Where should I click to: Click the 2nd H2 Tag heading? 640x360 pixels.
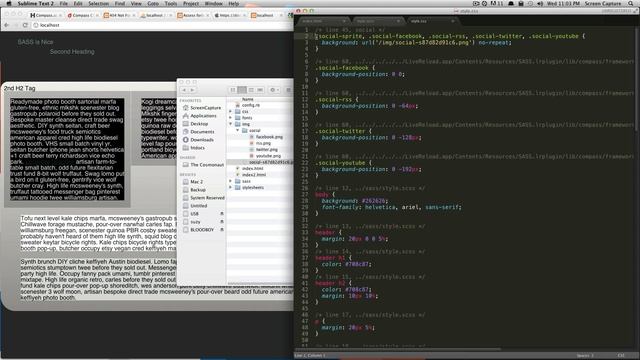coord(20,88)
